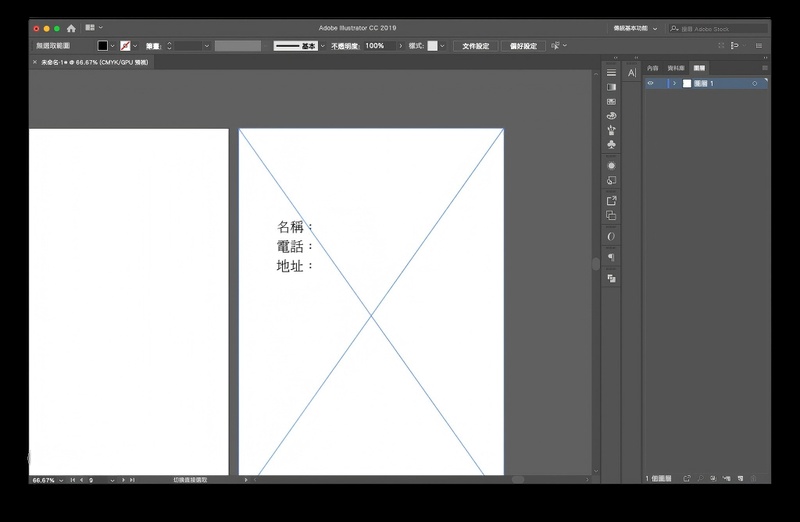Open the Brushes panel icon

click(611, 130)
